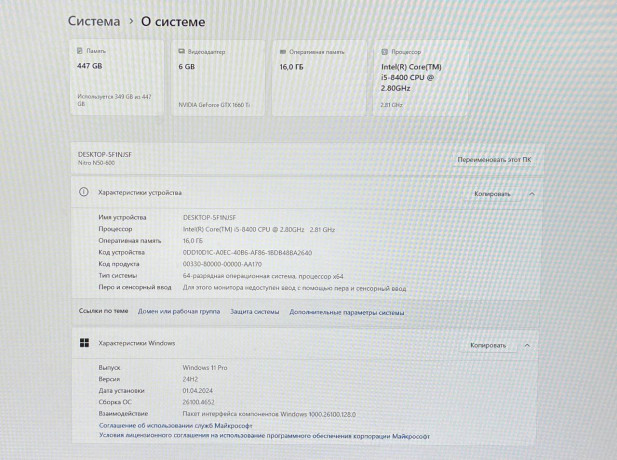The height and width of the screenshot is (460, 617).
Task: Select NVIDIA GeForce GTX 1660 Ti text
Action: coord(214,105)
